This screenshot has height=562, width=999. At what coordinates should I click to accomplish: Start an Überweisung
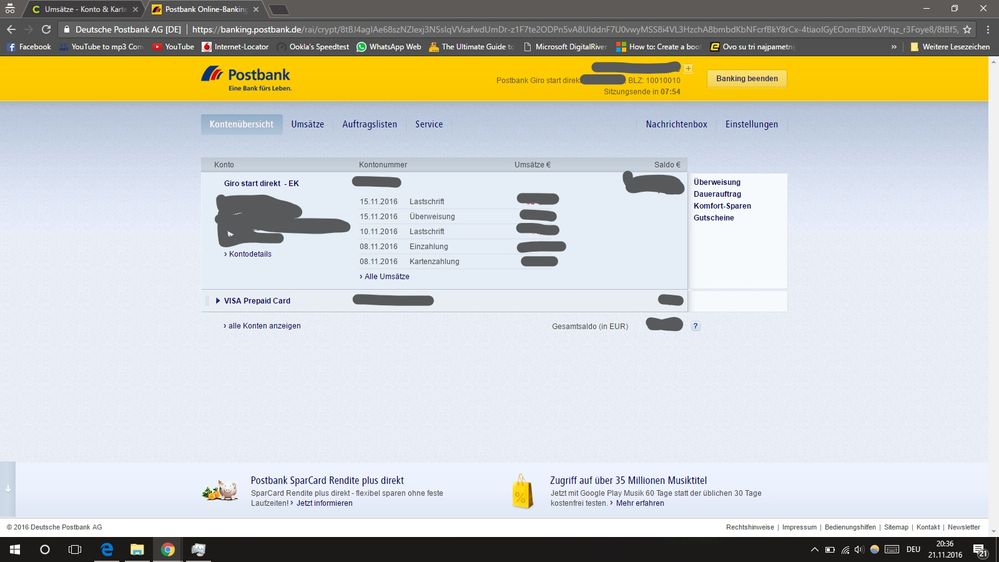[717, 182]
